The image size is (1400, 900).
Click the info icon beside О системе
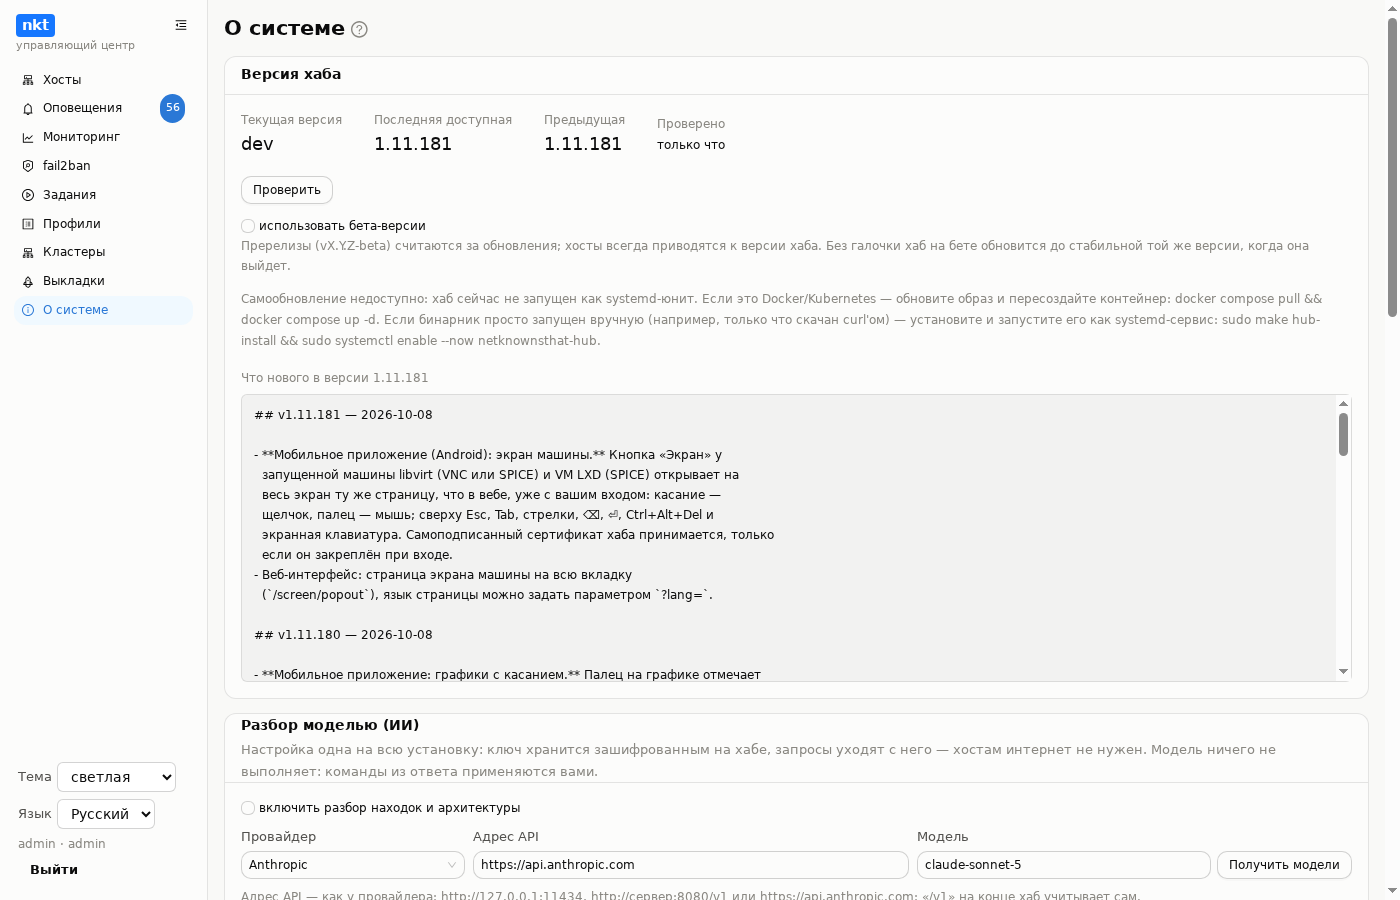[28, 310]
